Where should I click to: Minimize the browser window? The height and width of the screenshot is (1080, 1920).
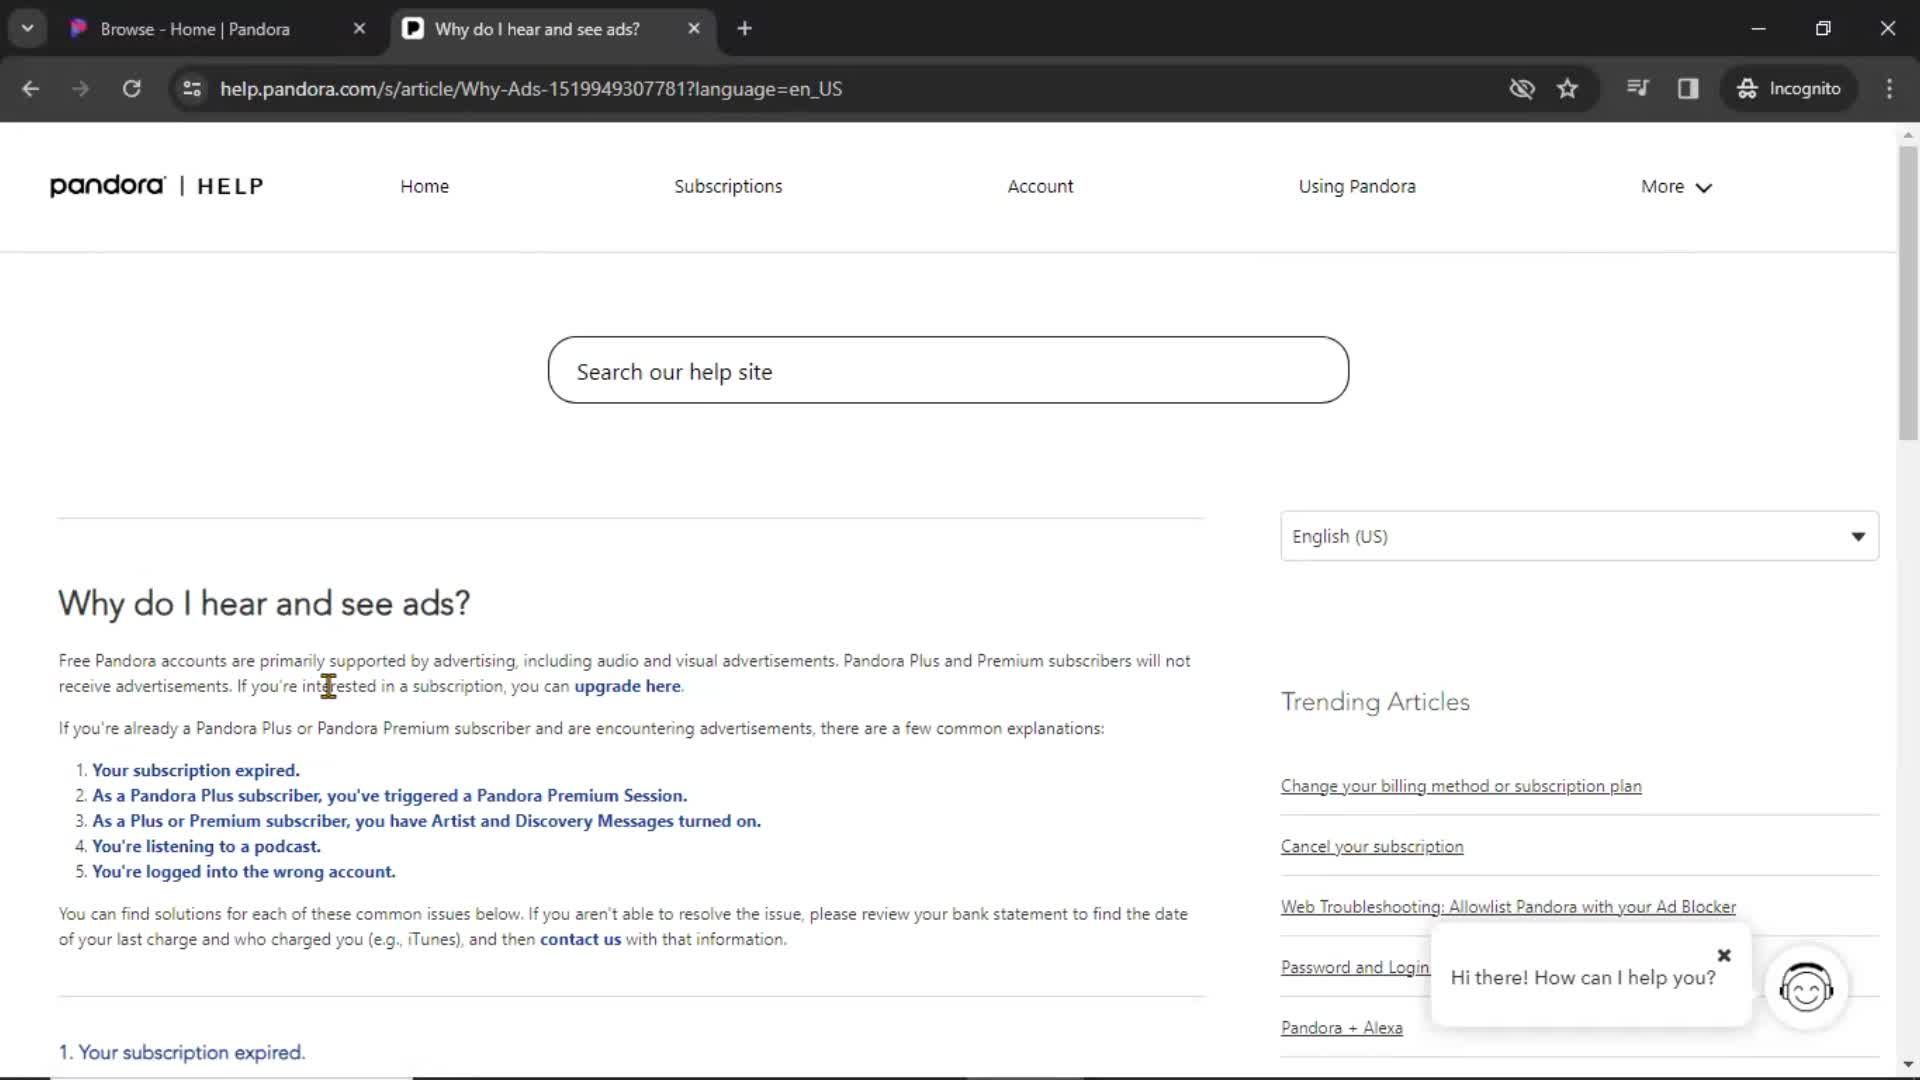point(1758,29)
